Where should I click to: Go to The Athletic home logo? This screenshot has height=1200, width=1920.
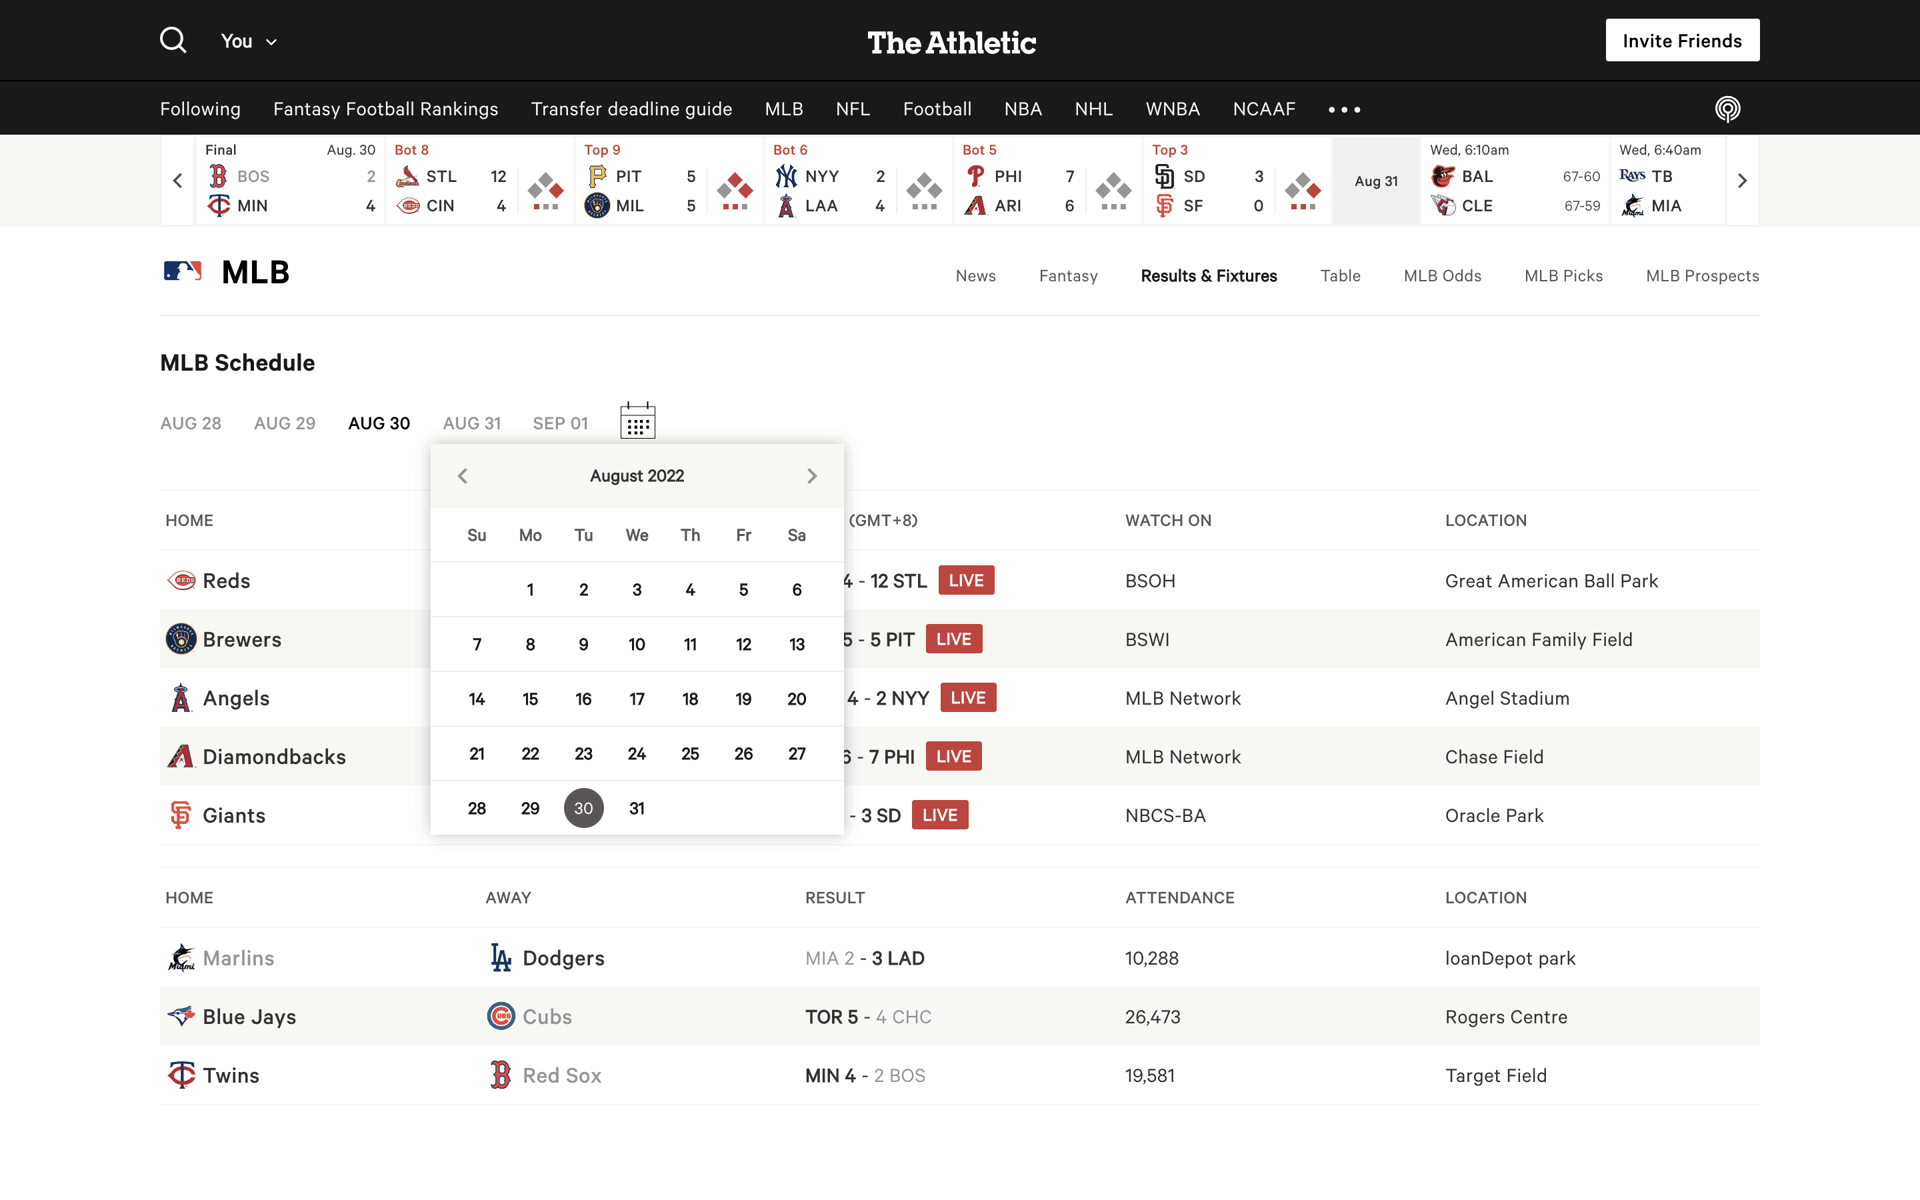(x=951, y=42)
